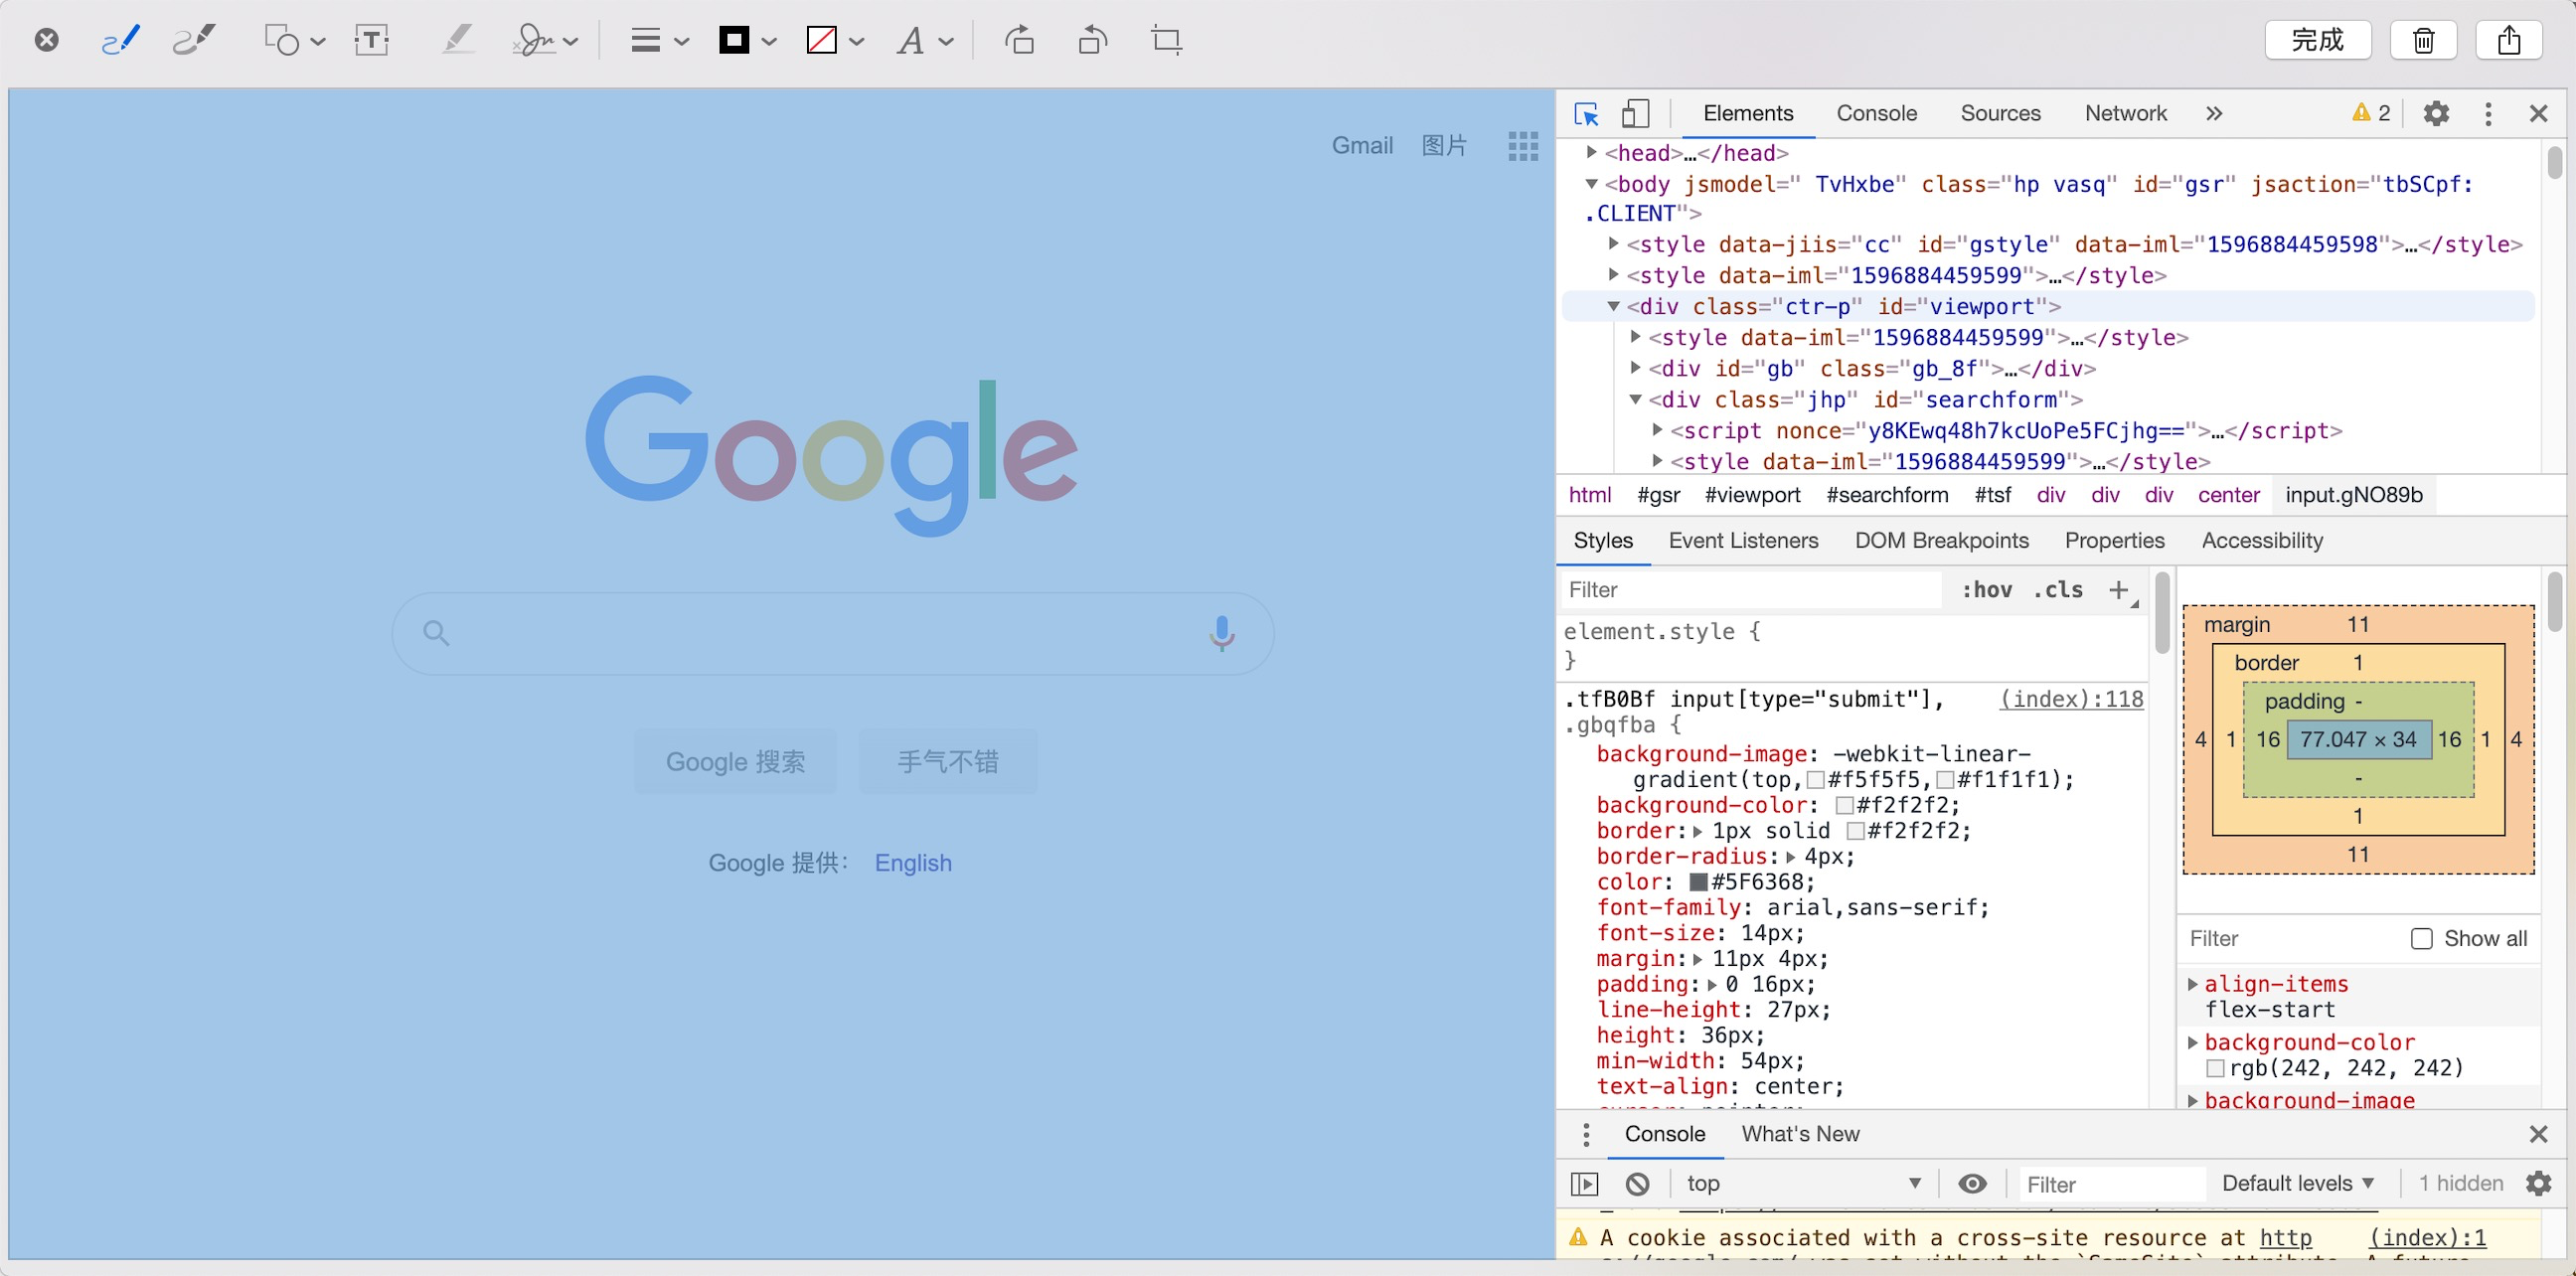Check the Show all checkbox
The height and width of the screenshot is (1276, 2576).
click(x=2421, y=938)
